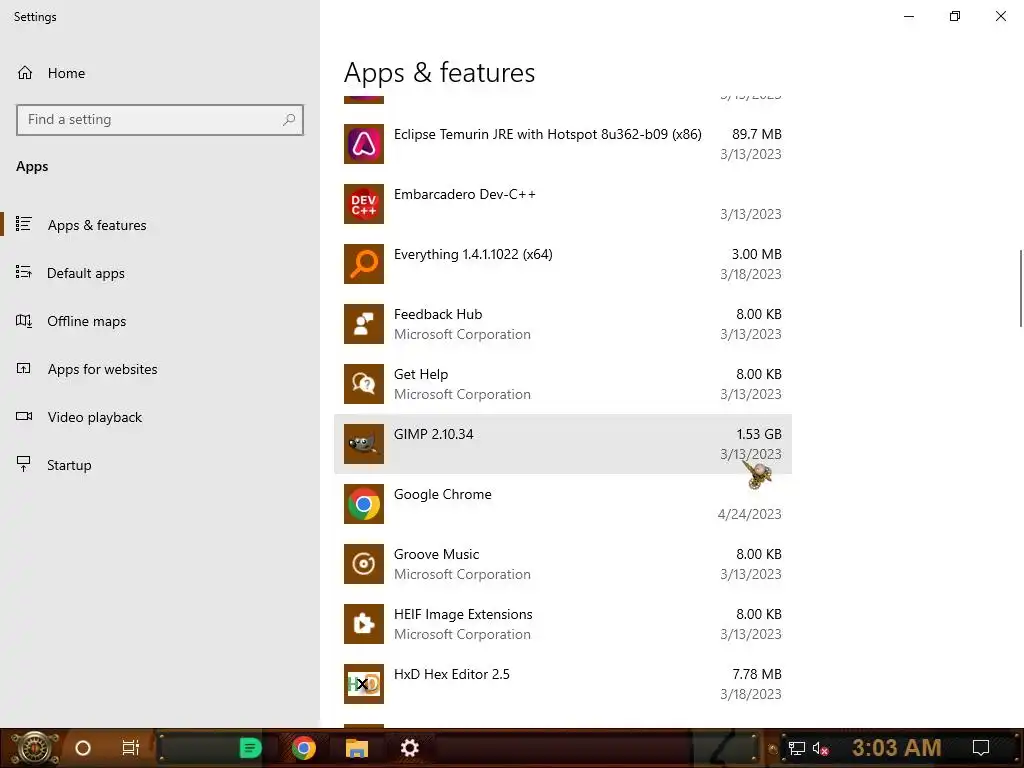Click the Apps for websites sidebar icon
The image size is (1024, 768).
coord(24,368)
